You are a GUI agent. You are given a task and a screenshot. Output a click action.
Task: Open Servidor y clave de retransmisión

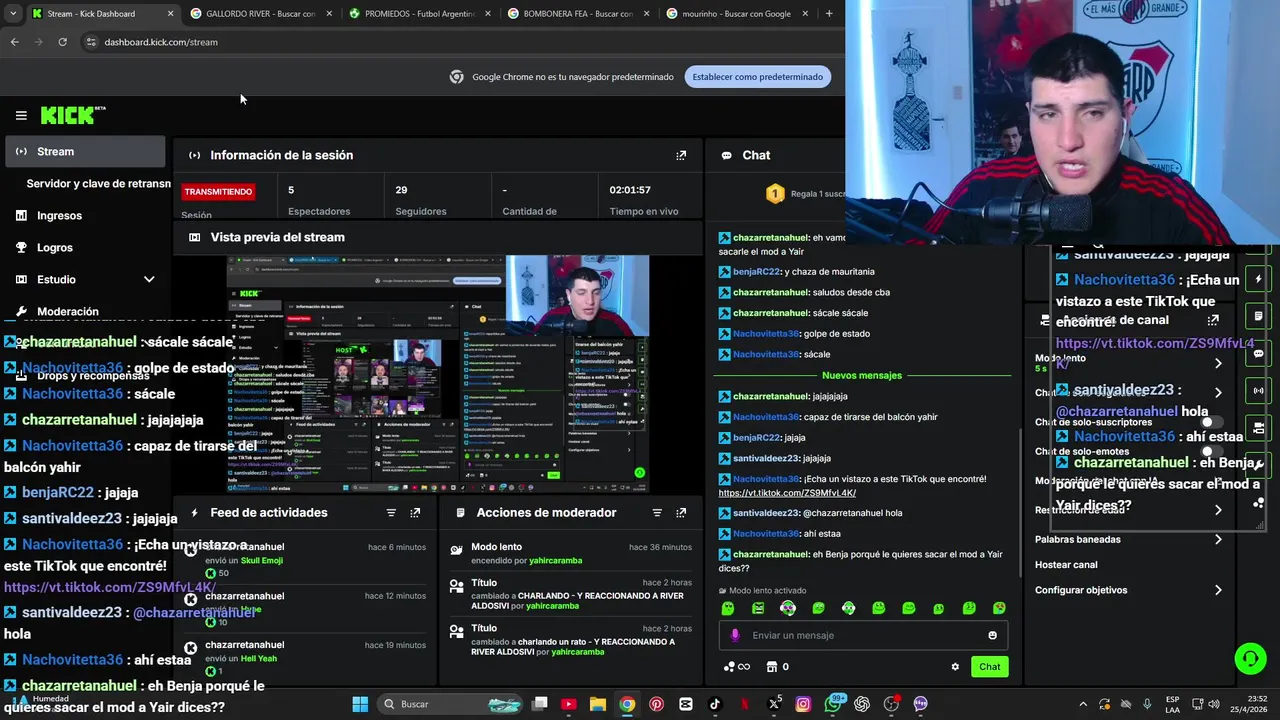click(98, 184)
